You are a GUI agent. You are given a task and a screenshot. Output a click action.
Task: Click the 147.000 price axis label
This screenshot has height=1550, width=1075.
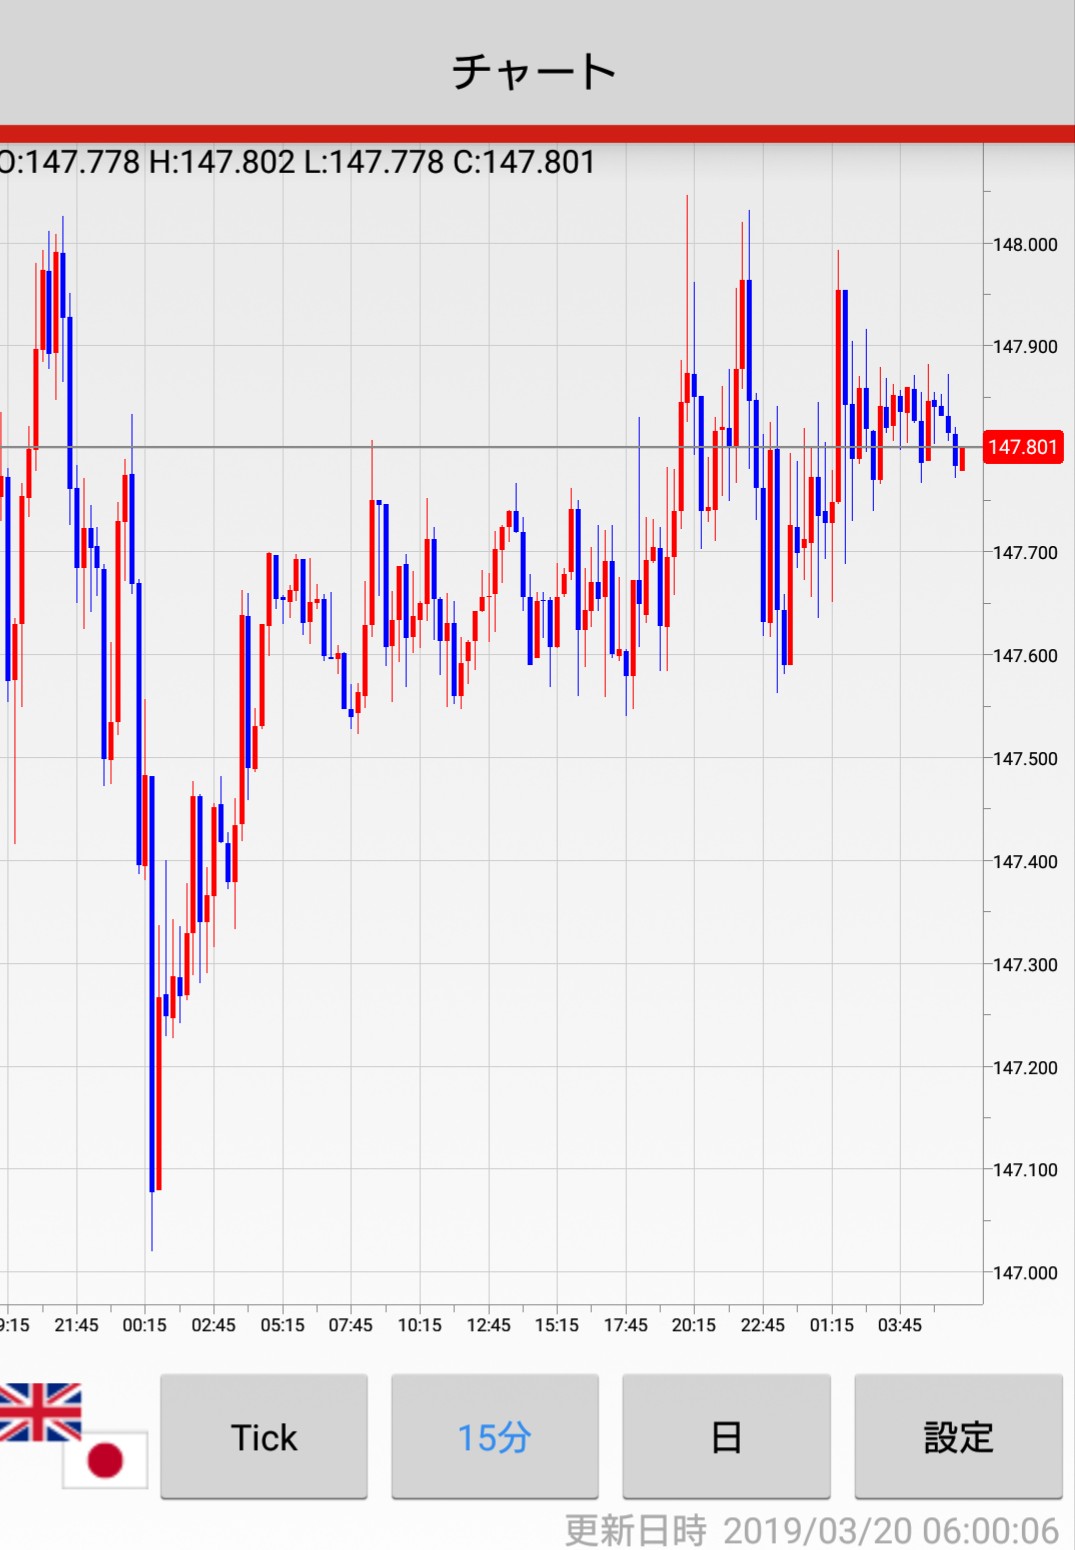(x=1024, y=1272)
